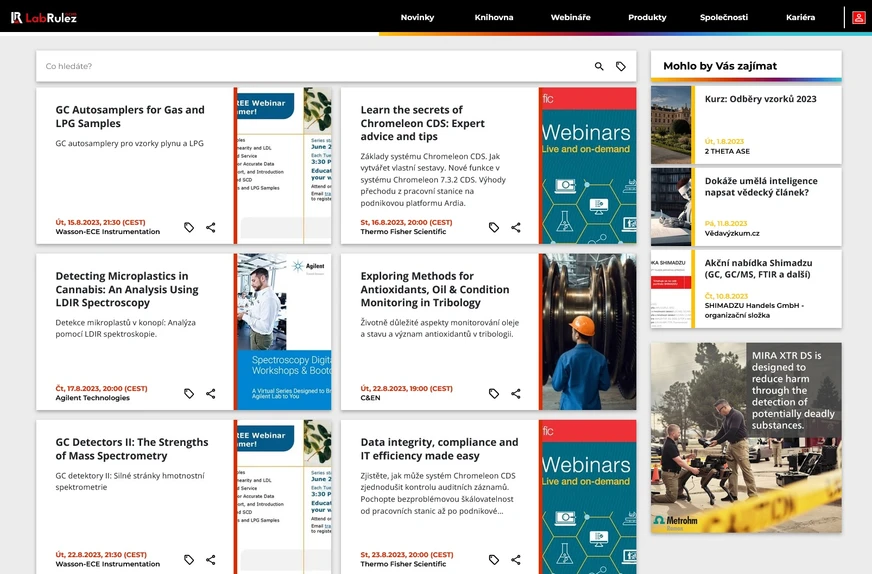Share the GC Autosamplers for Gas webinar
The height and width of the screenshot is (574, 872).
pos(211,227)
